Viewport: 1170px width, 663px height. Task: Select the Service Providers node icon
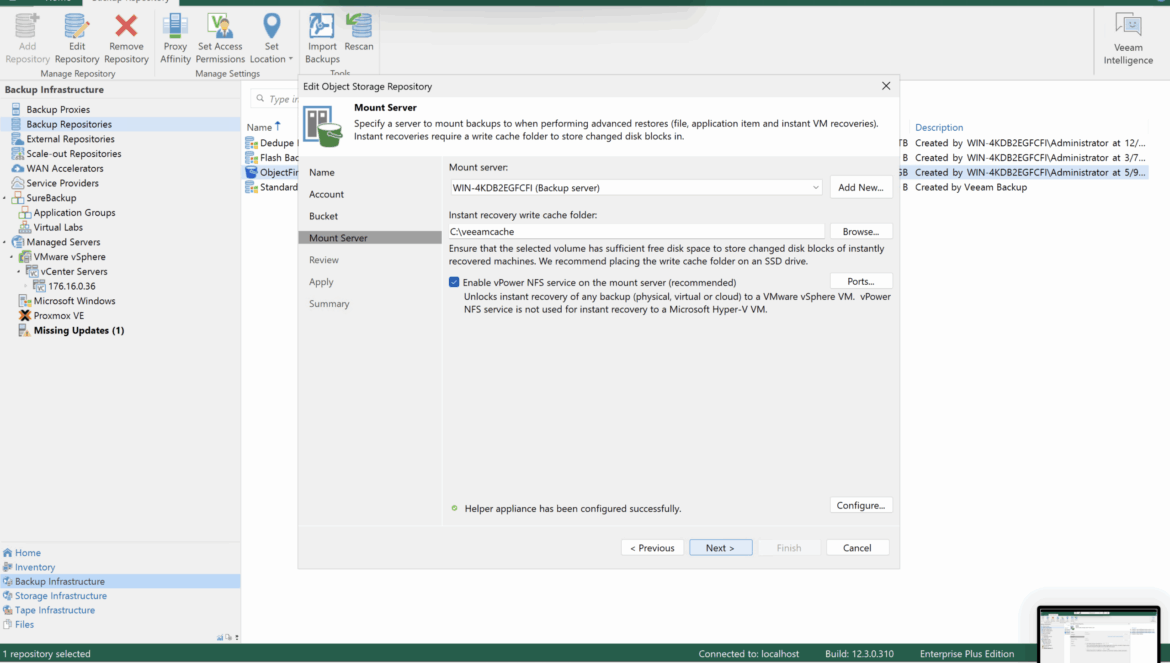pos(17,183)
